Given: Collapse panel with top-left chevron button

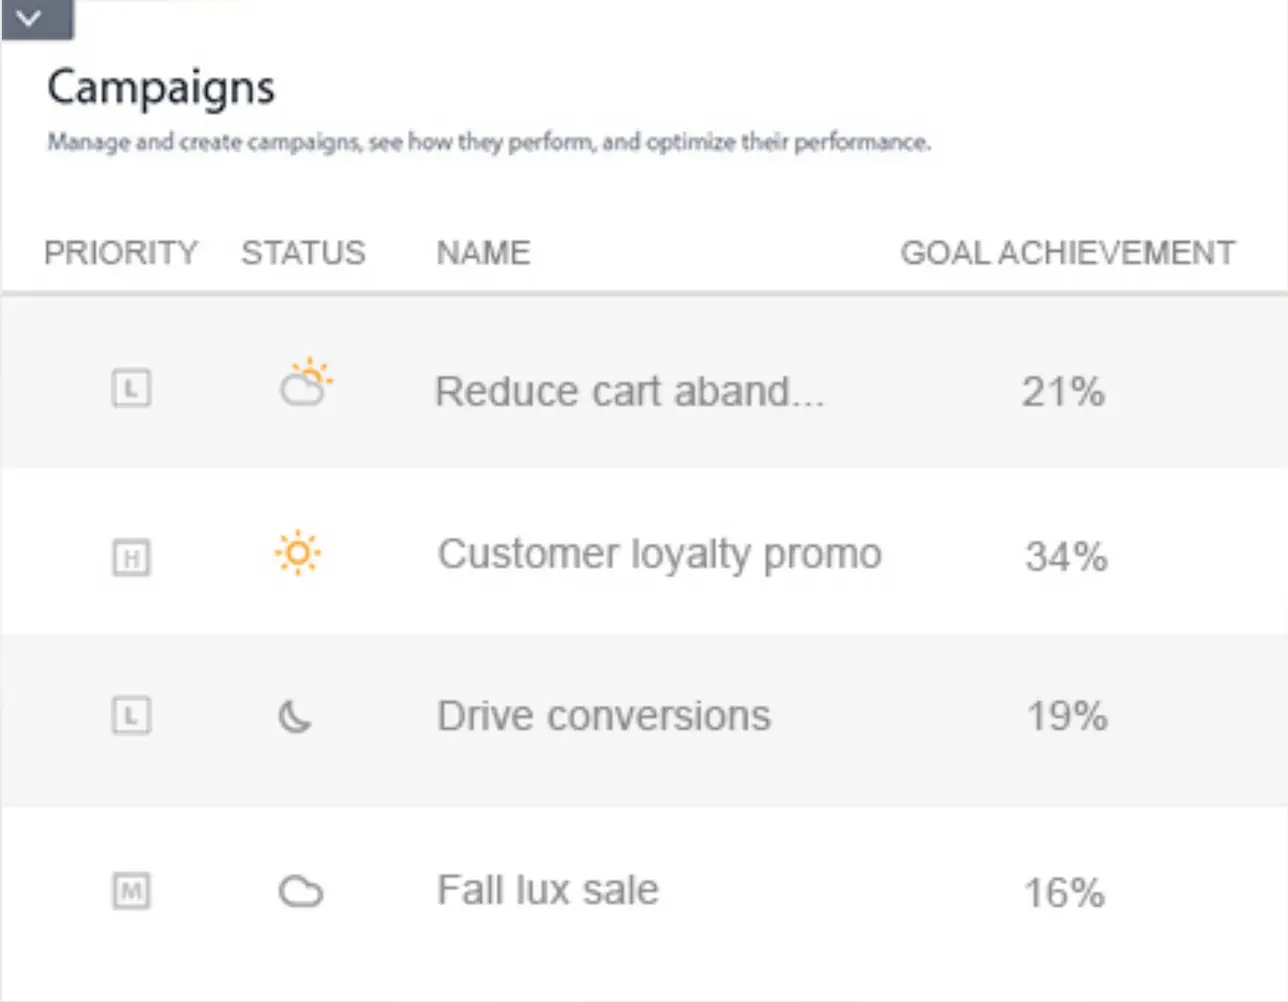Looking at the screenshot, I should click(x=37, y=19).
